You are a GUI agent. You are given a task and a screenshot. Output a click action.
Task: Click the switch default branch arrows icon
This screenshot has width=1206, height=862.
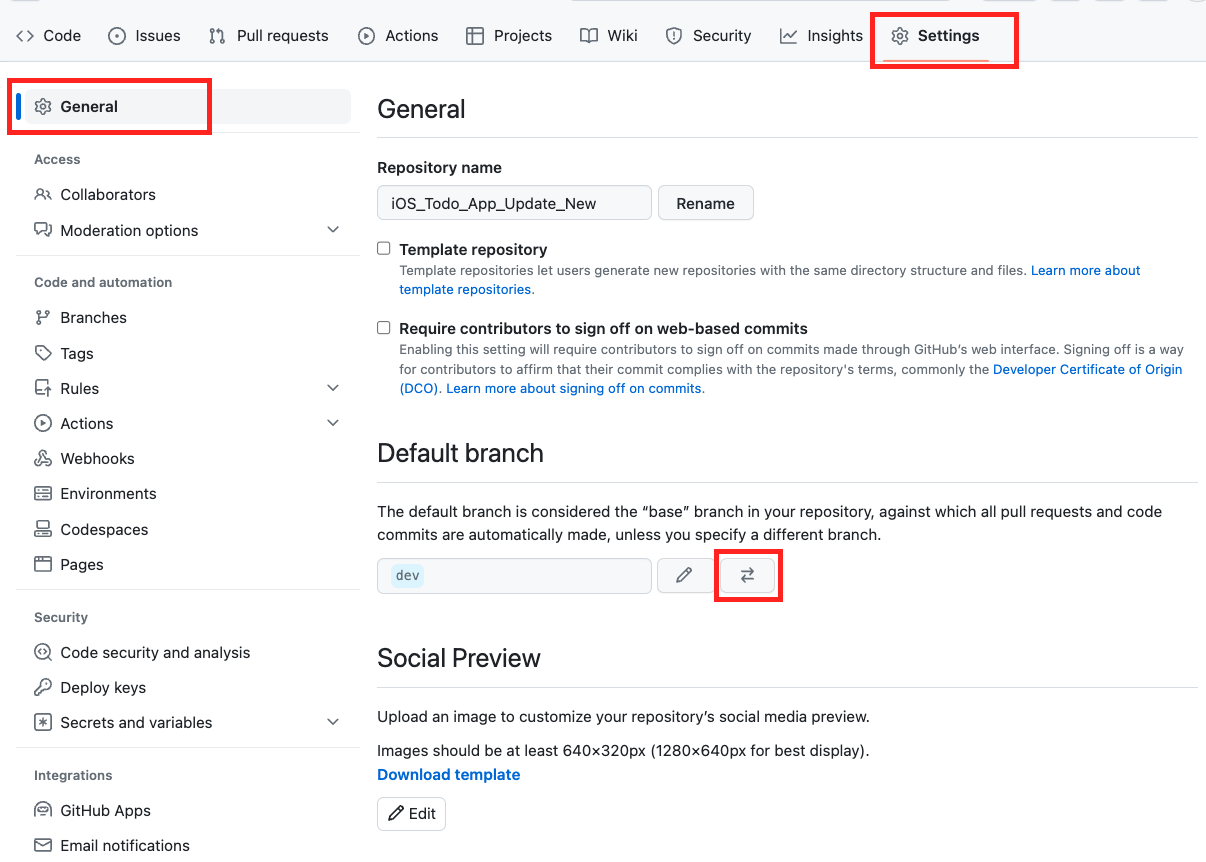(x=747, y=575)
